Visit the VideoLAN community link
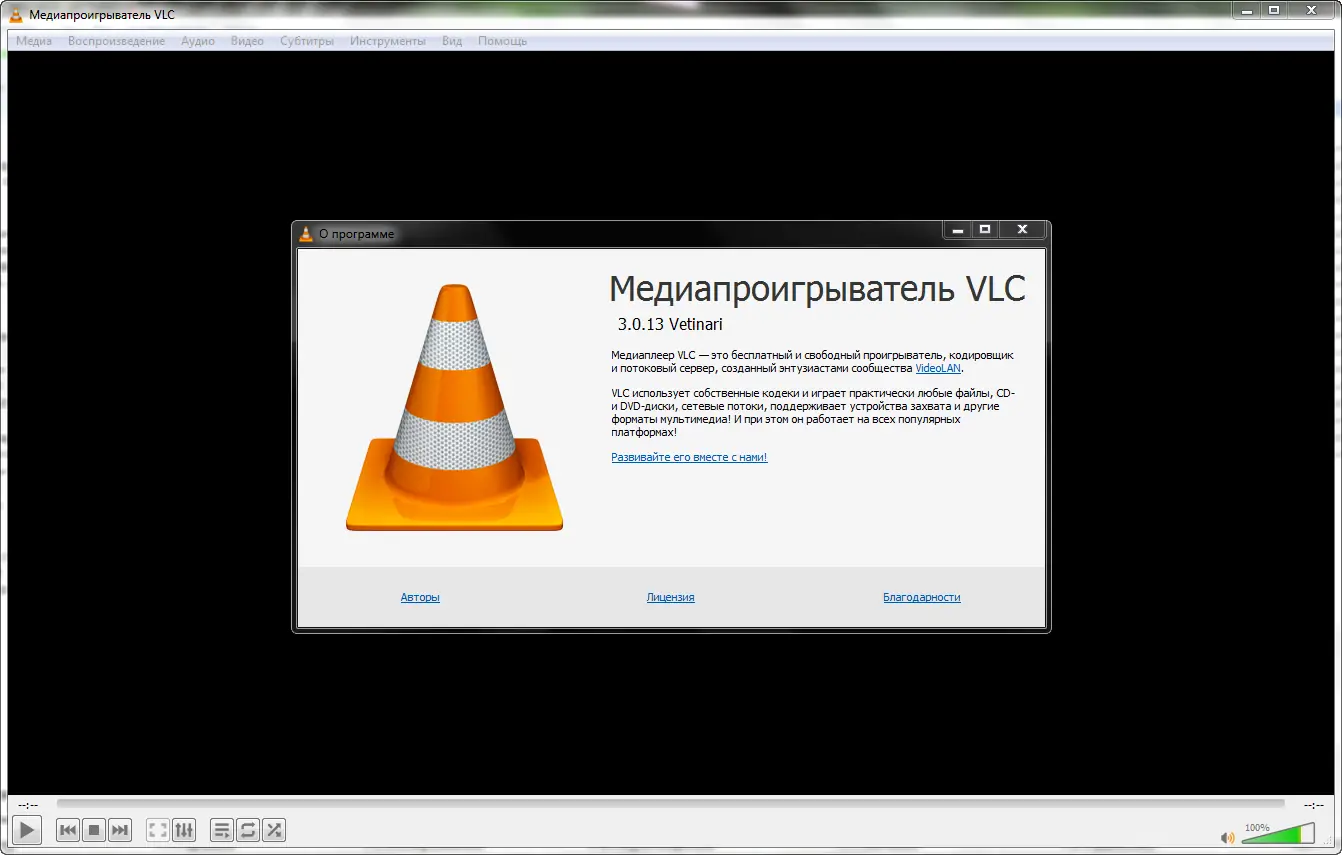 click(938, 368)
